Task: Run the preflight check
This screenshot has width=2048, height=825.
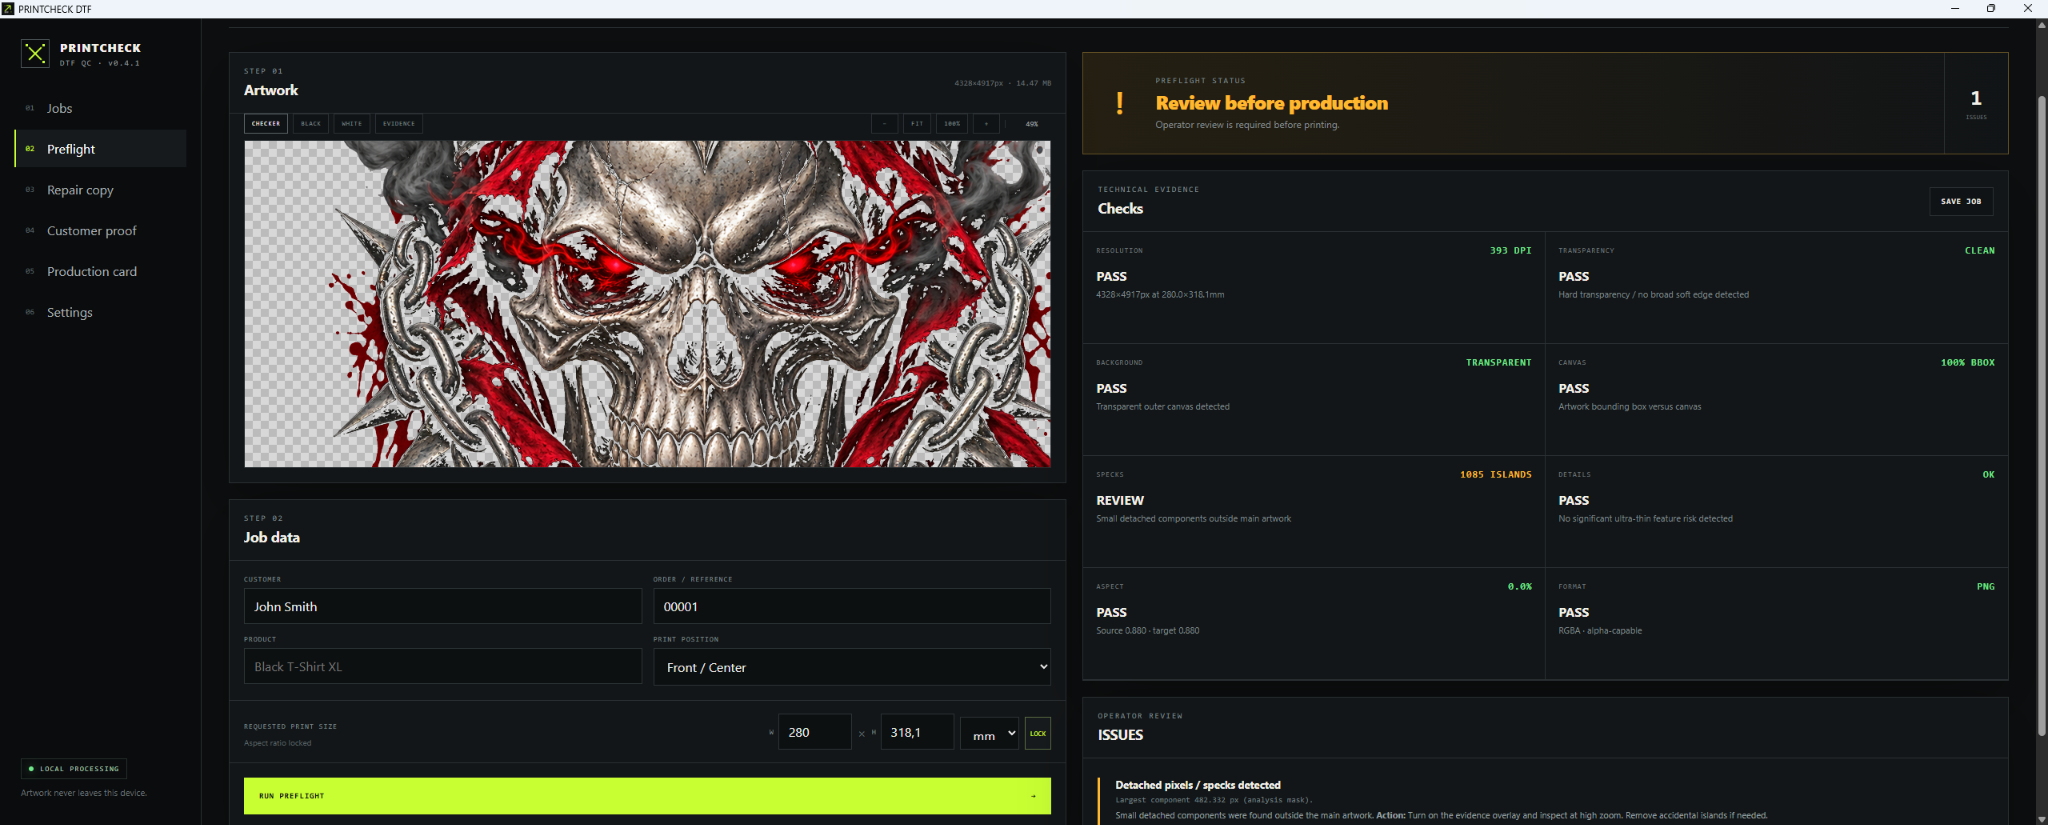Action: (647, 796)
